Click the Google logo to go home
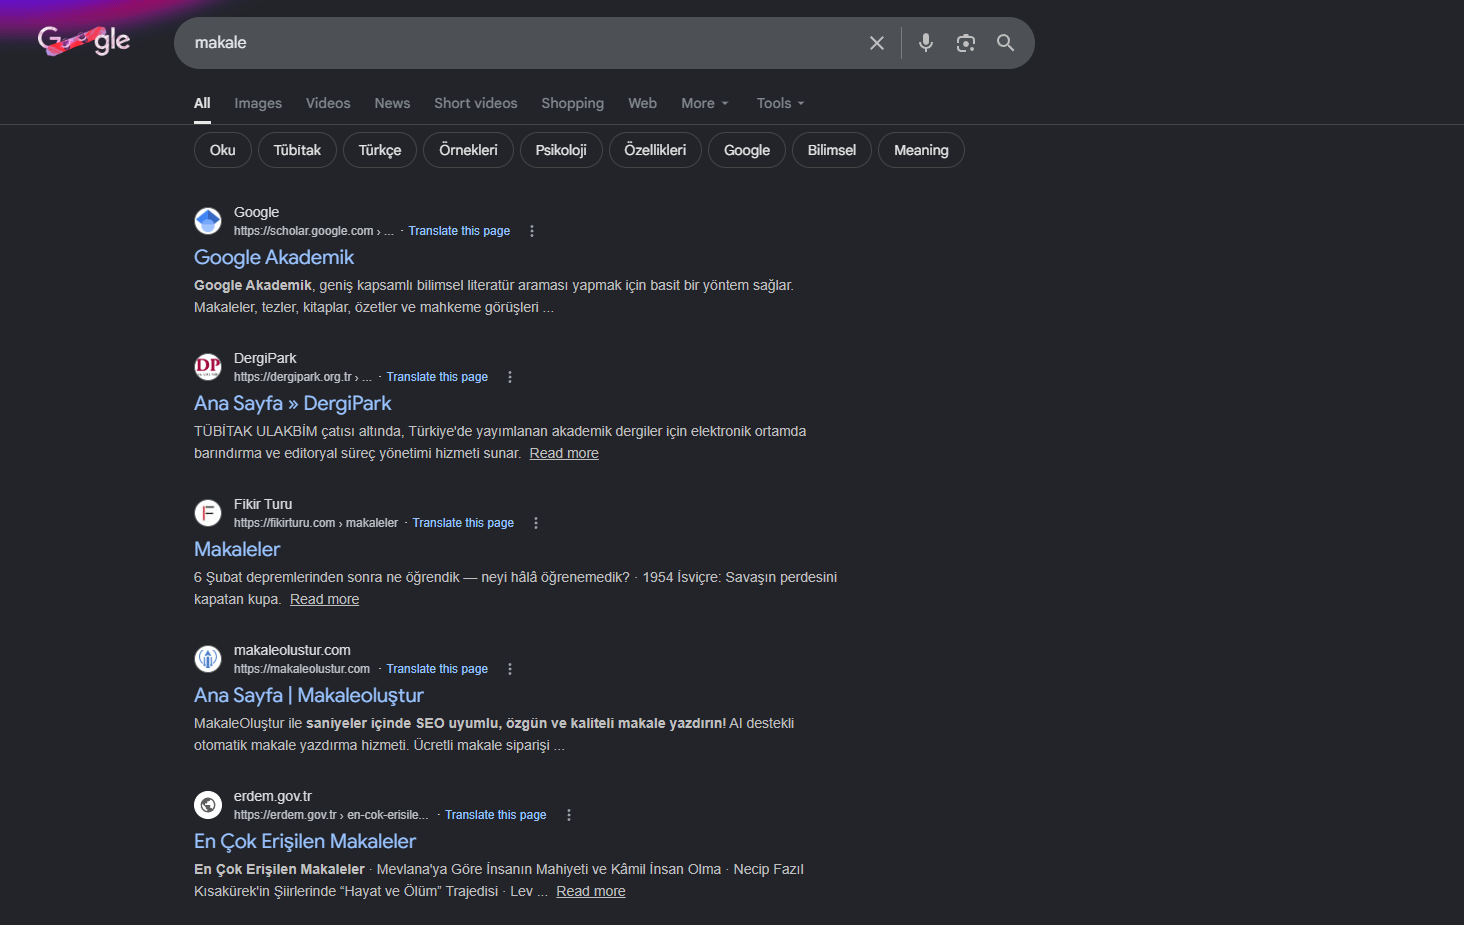Screen dimensions: 1464x925 click(84, 41)
